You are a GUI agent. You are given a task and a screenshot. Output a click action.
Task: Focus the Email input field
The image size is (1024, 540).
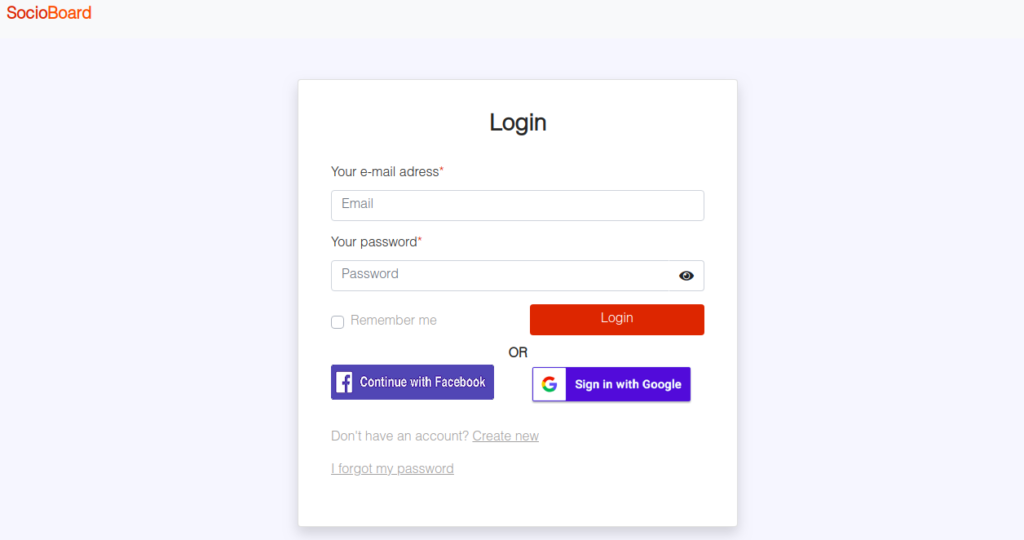[517, 205]
